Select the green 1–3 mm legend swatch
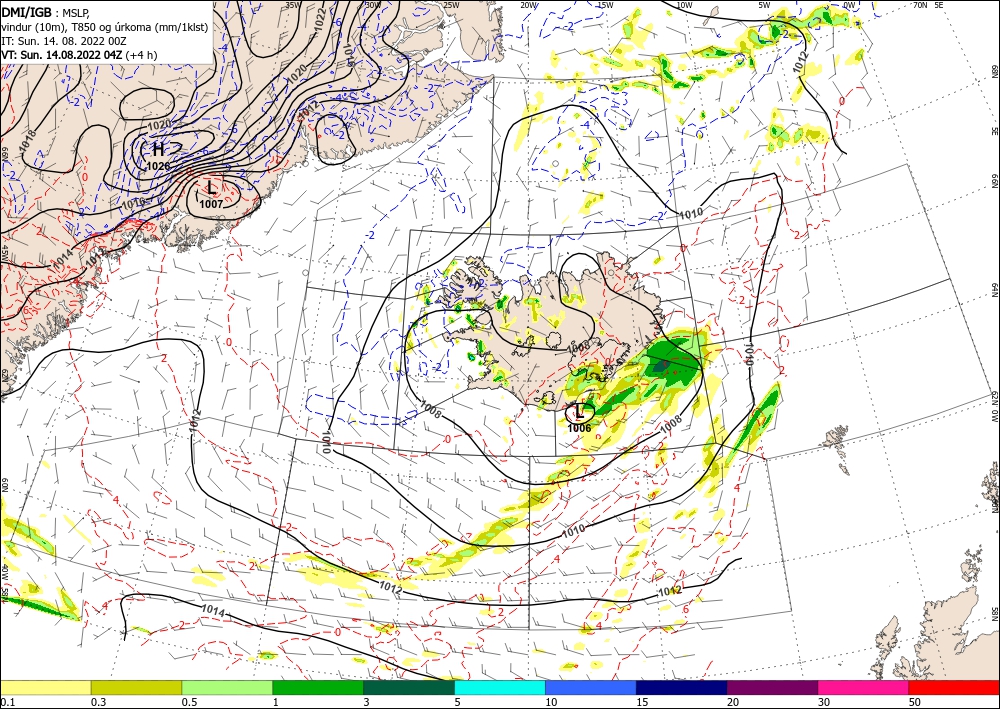The image size is (1000, 709). point(318,687)
